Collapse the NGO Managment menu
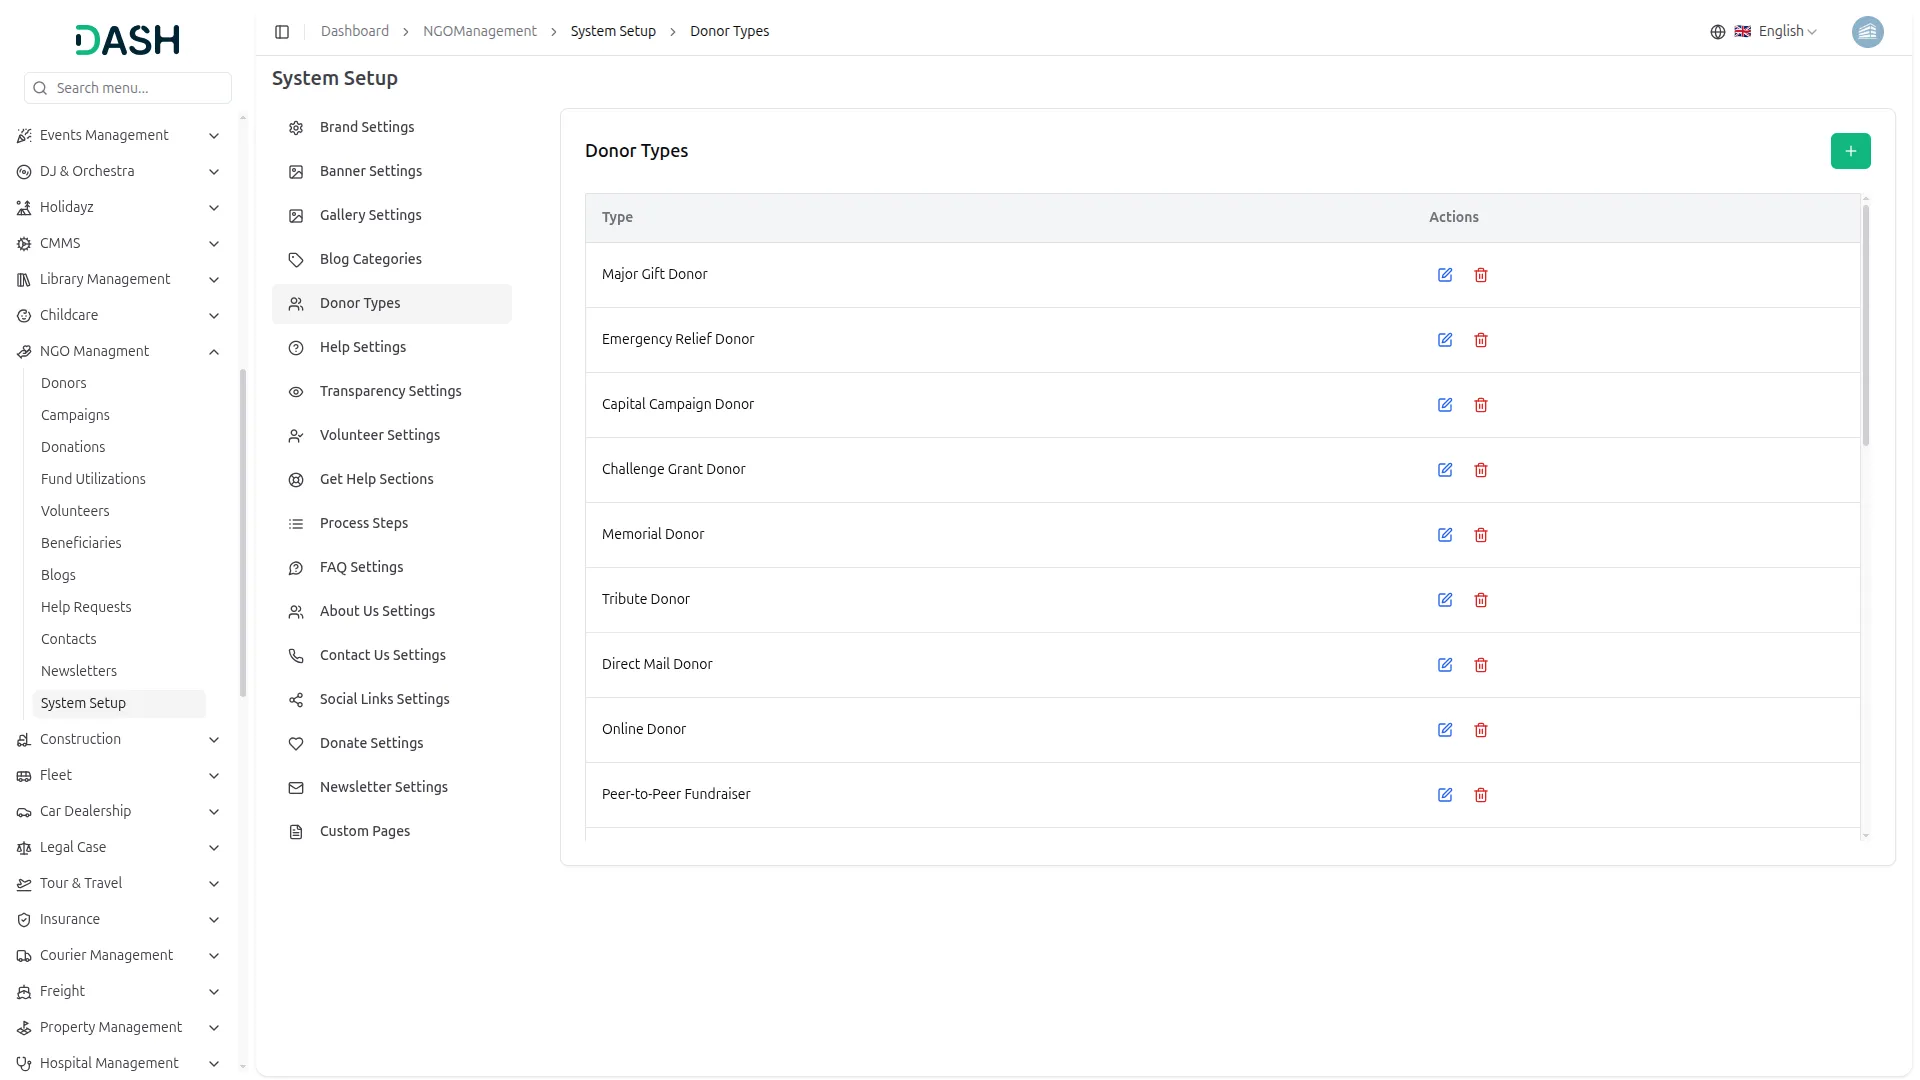 point(214,352)
